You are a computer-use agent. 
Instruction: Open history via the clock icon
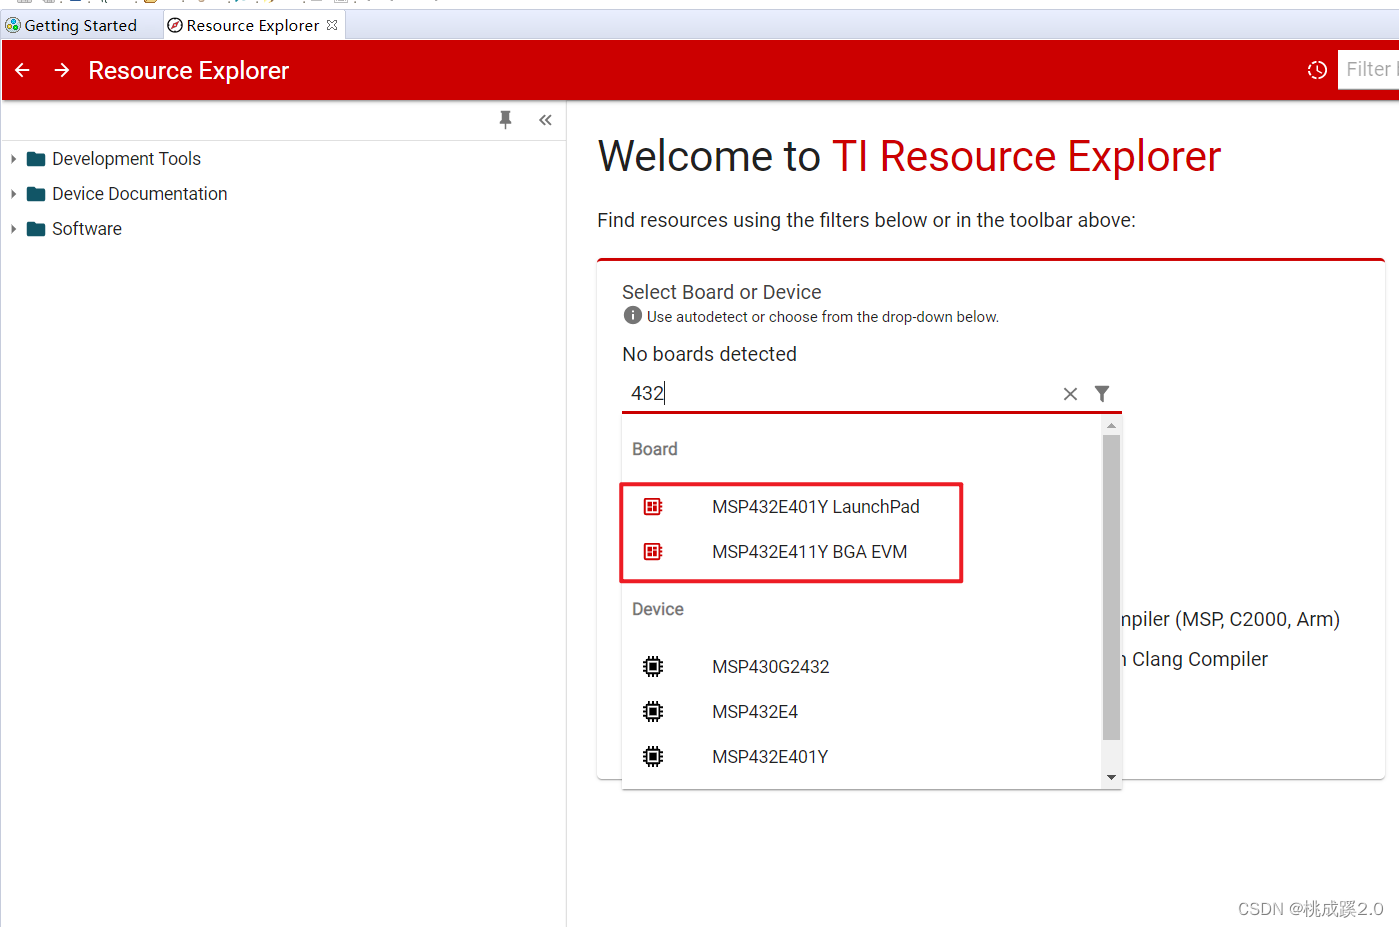click(x=1317, y=70)
